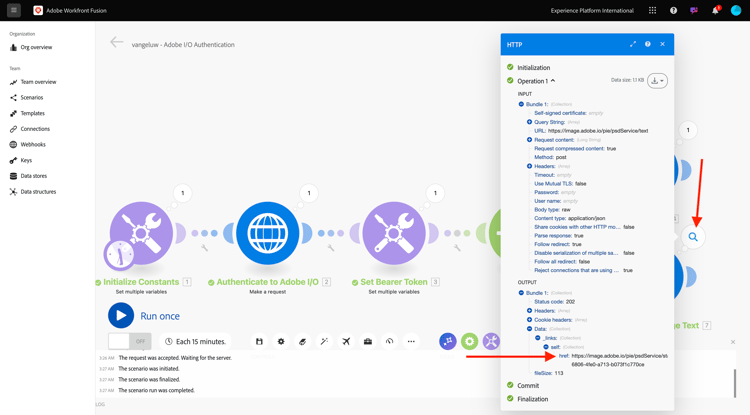750x415 pixels.
Task: Go back with the left arrow
Action: (116, 43)
